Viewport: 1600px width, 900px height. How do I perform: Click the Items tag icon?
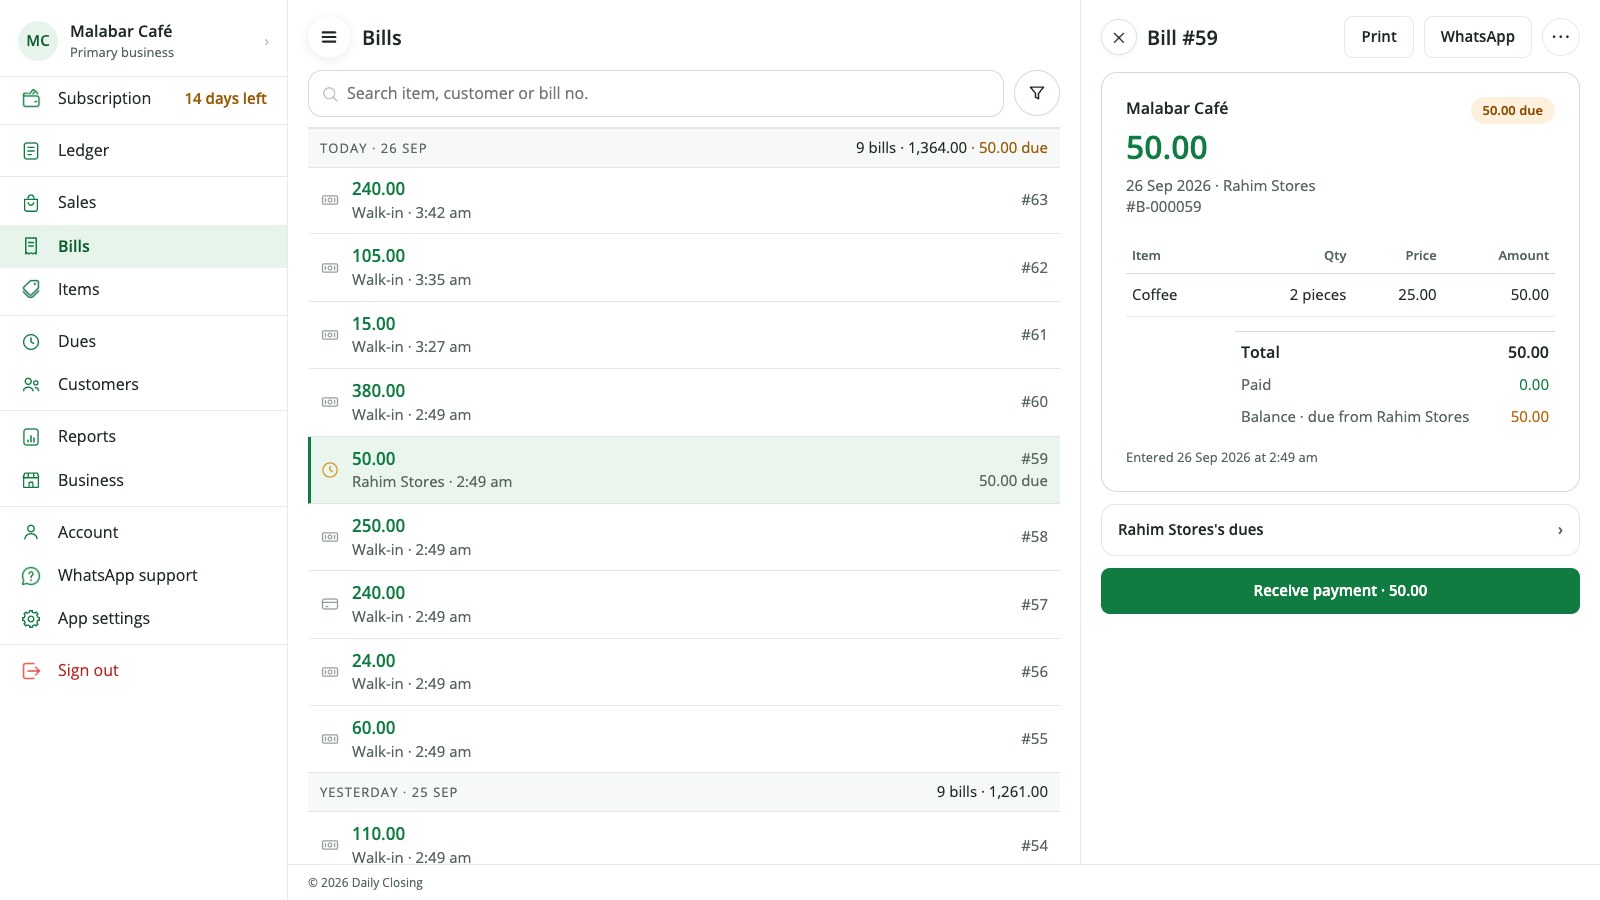pyautogui.click(x=31, y=289)
